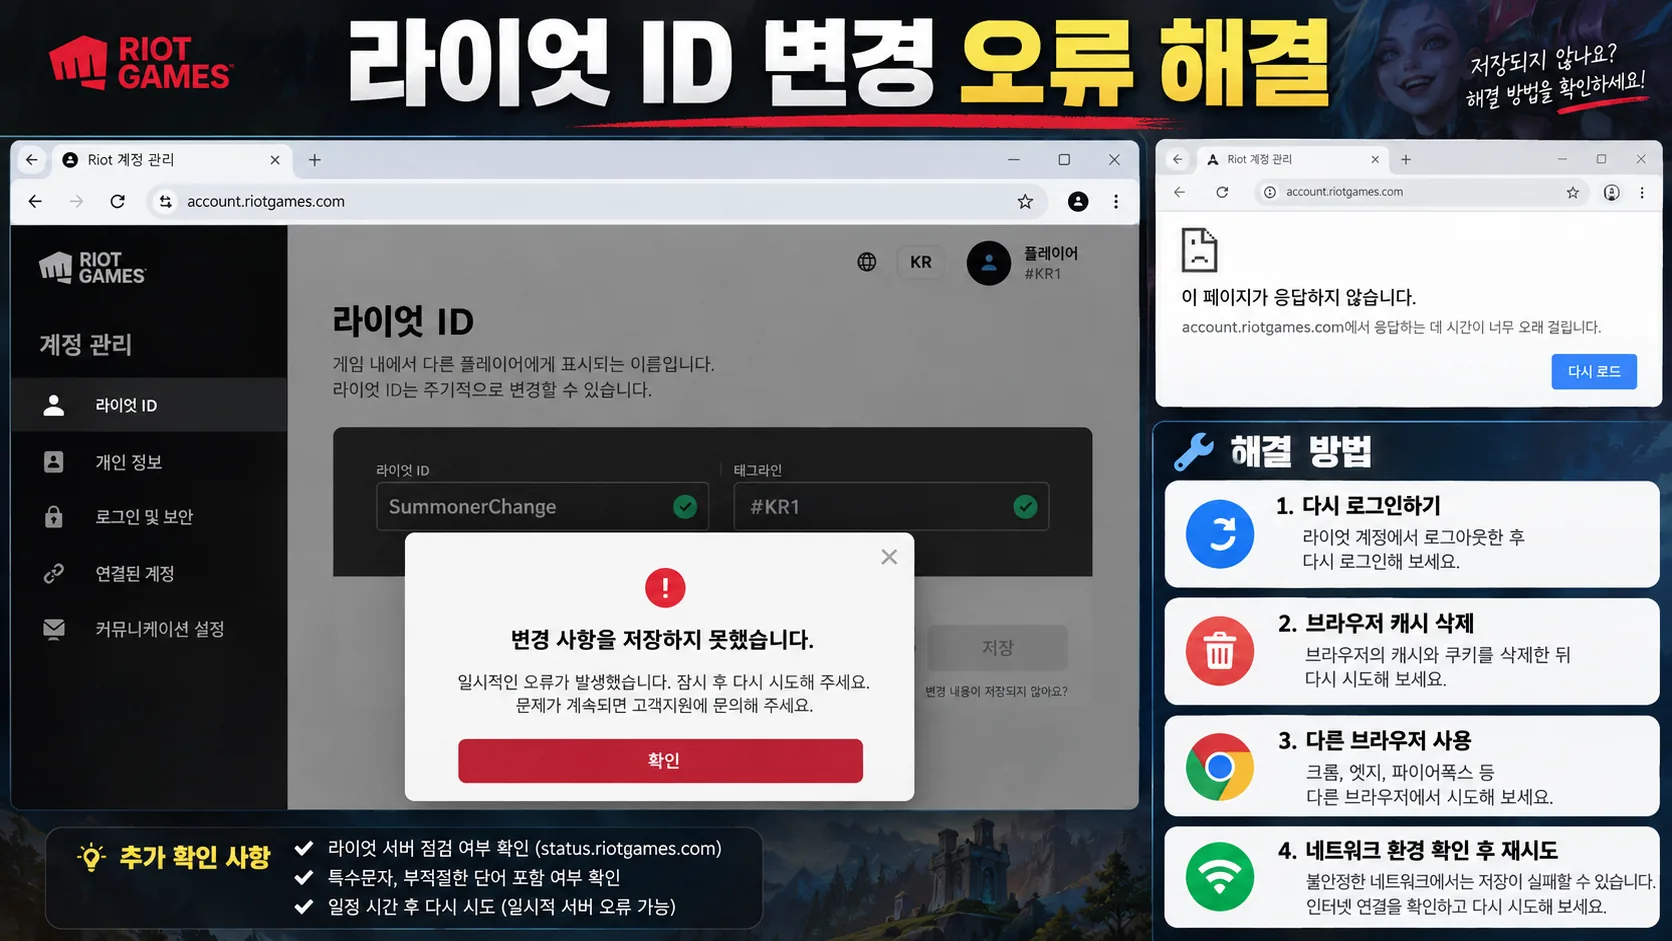Close Riot 계정 관리 tab in second browser
Image resolution: width=1672 pixels, height=941 pixels.
tap(1375, 159)
